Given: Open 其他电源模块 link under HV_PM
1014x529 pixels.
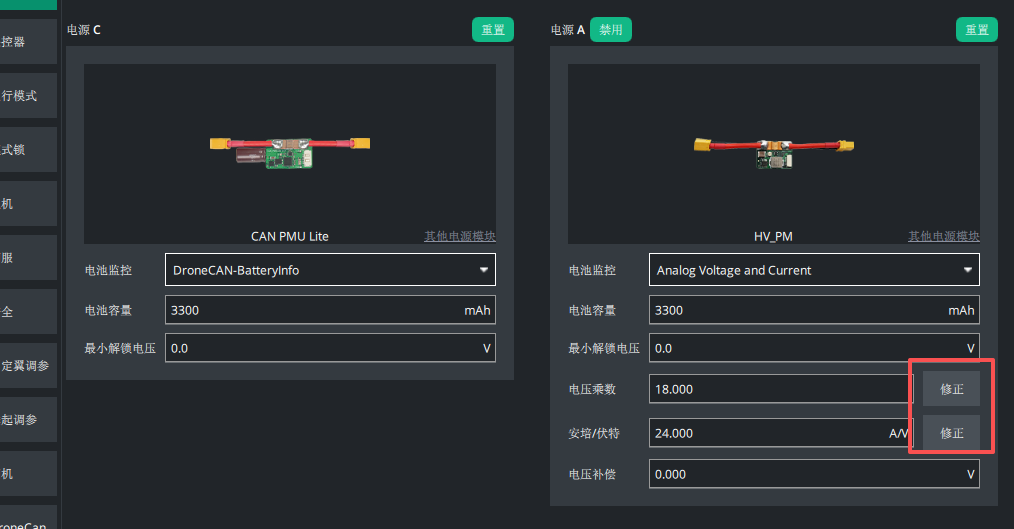Looking at the screenshot, I should pyautogui.click(x=944, y=236).
